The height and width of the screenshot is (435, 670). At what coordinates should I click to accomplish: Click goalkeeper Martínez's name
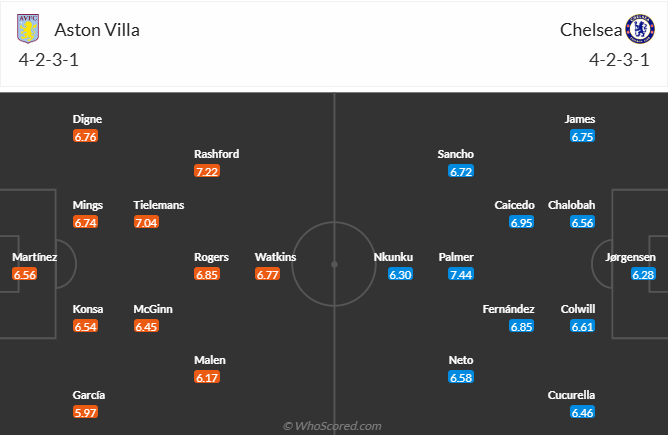tap(34, 257)
